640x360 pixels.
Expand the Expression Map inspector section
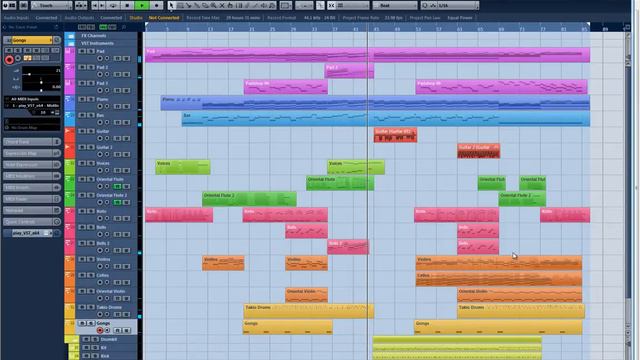[x=32, y=153]
